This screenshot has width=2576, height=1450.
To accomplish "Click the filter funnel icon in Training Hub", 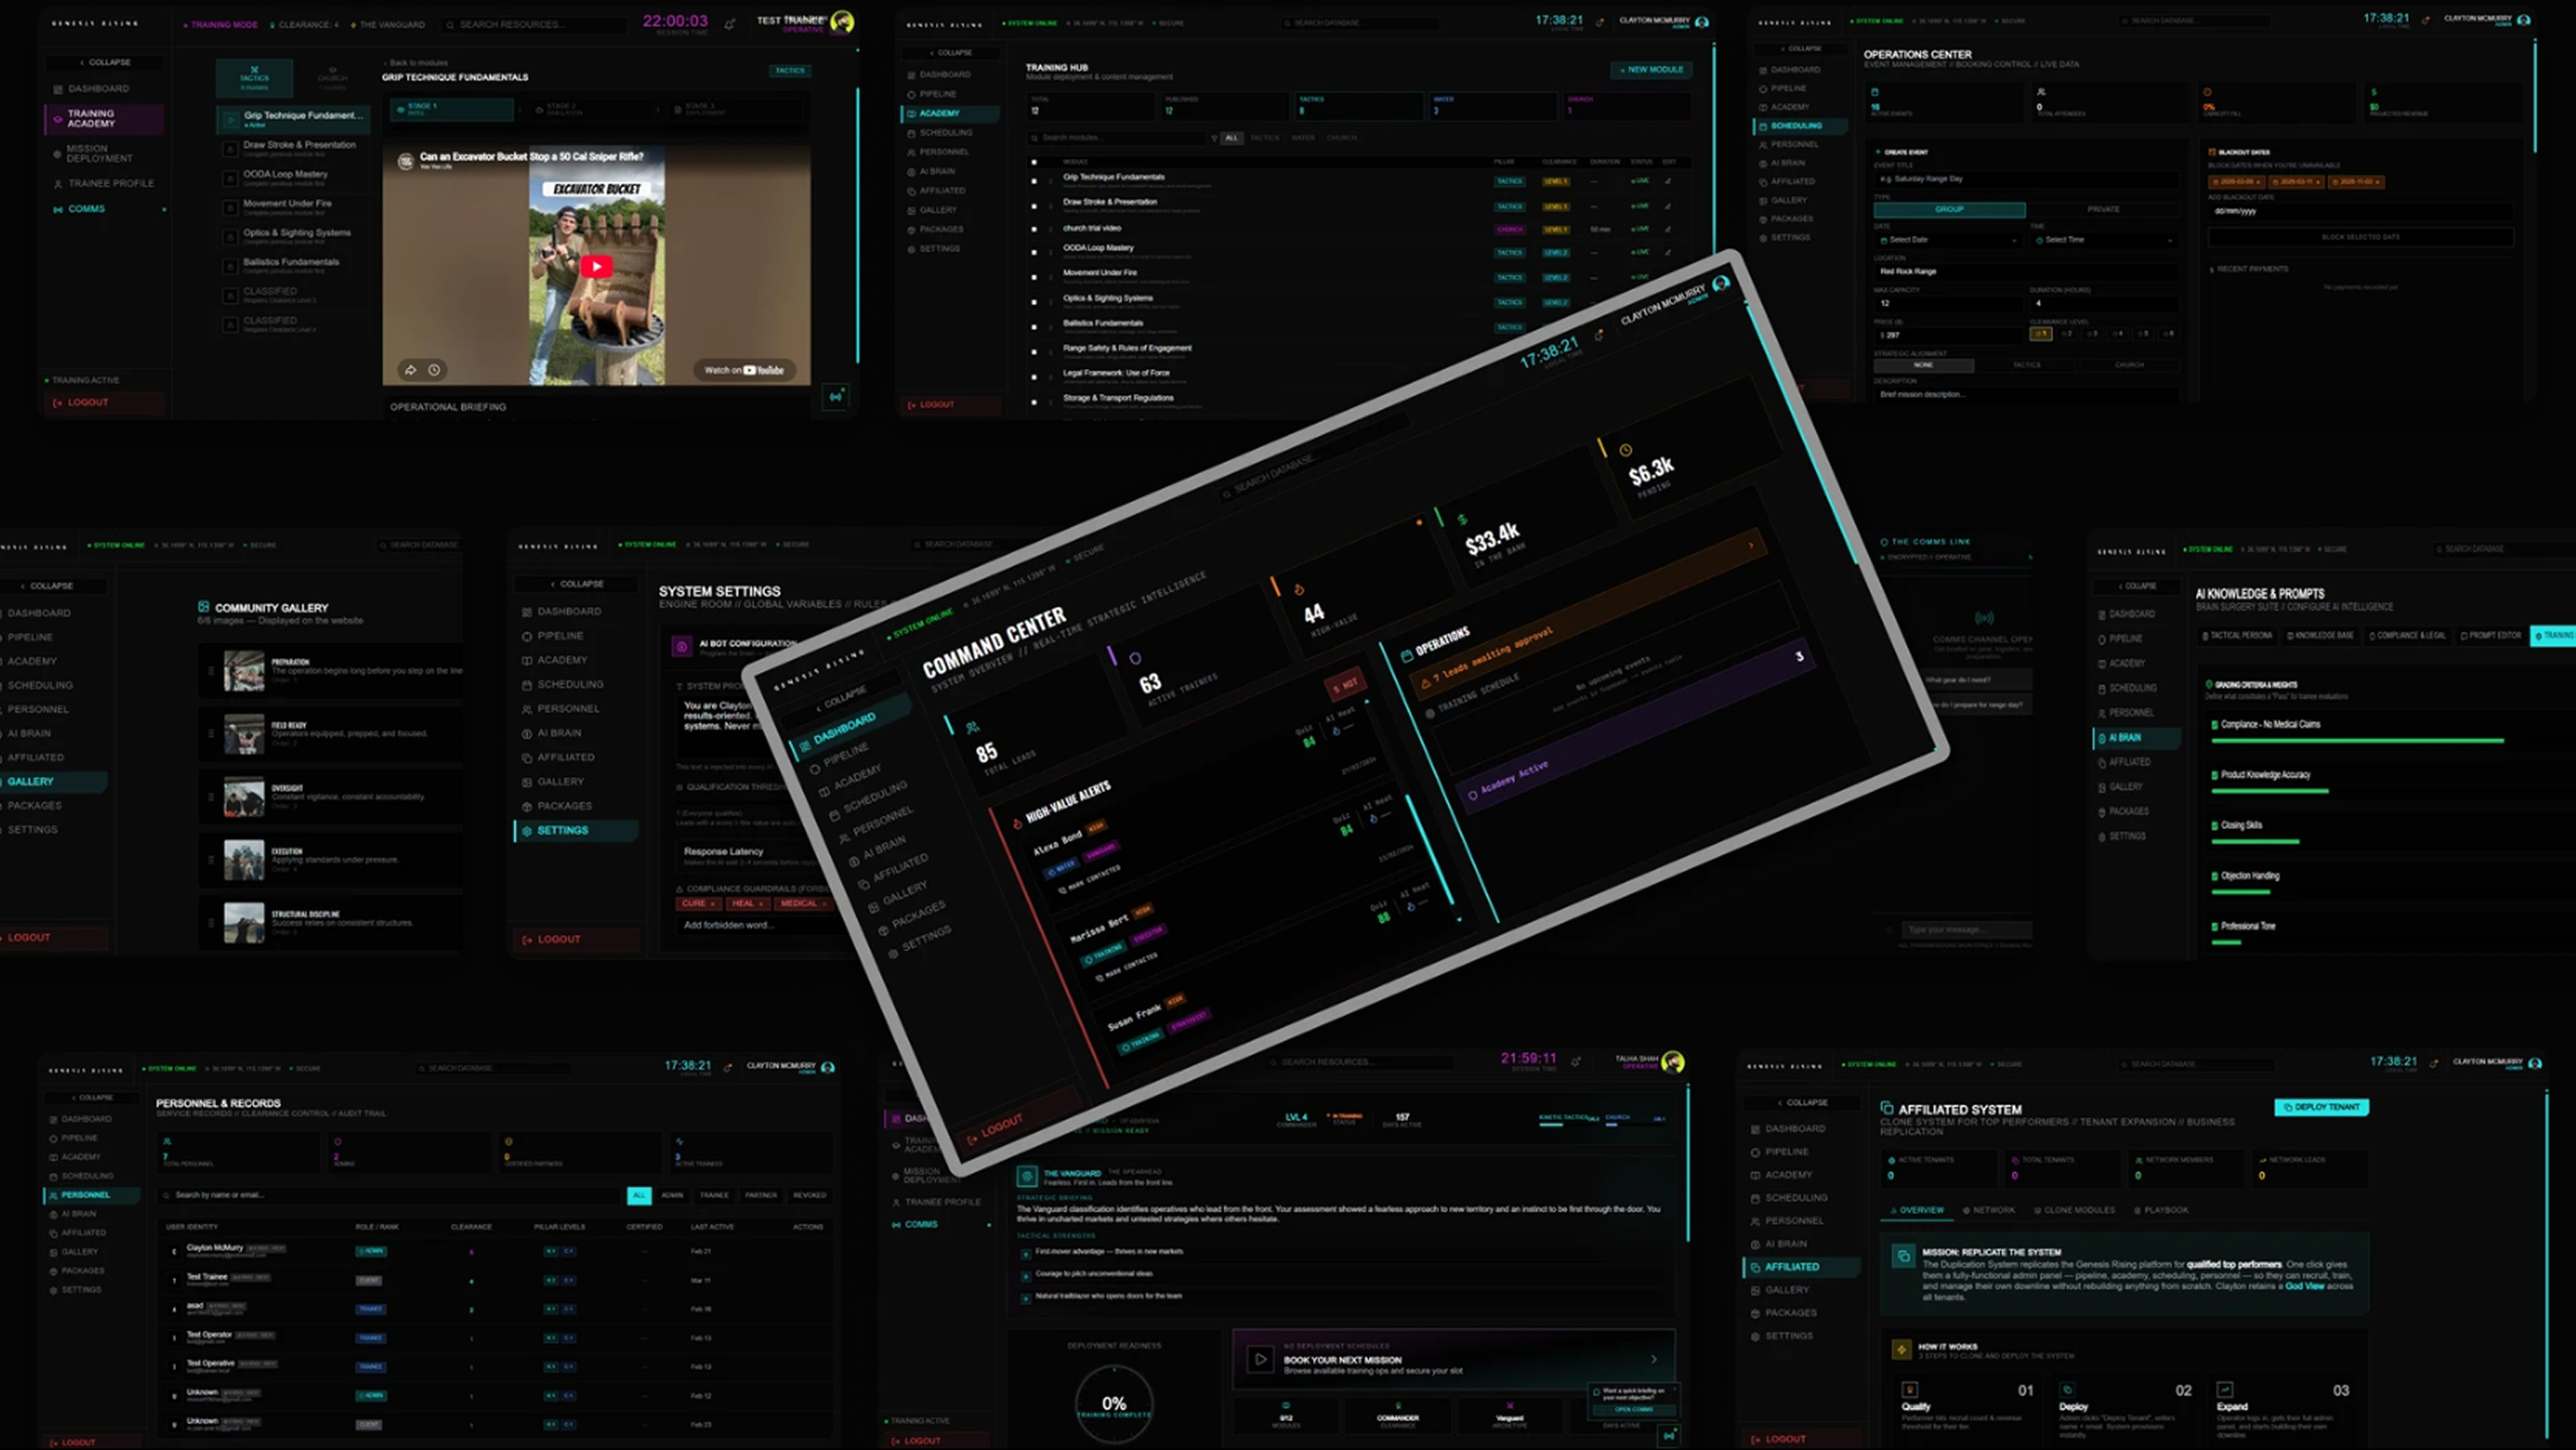I will tap(1214, 138).
